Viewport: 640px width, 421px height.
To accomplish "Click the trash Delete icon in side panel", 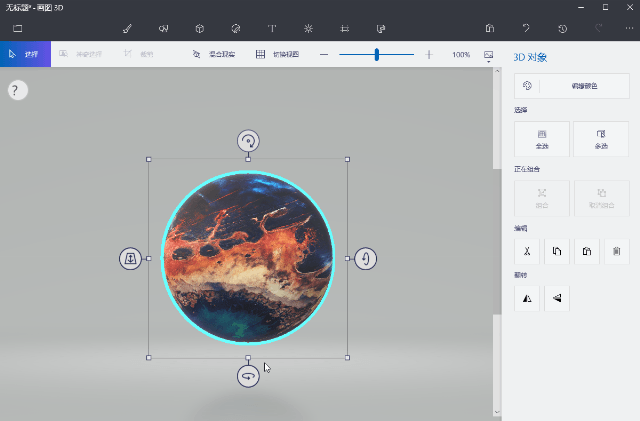I will 619,249.
